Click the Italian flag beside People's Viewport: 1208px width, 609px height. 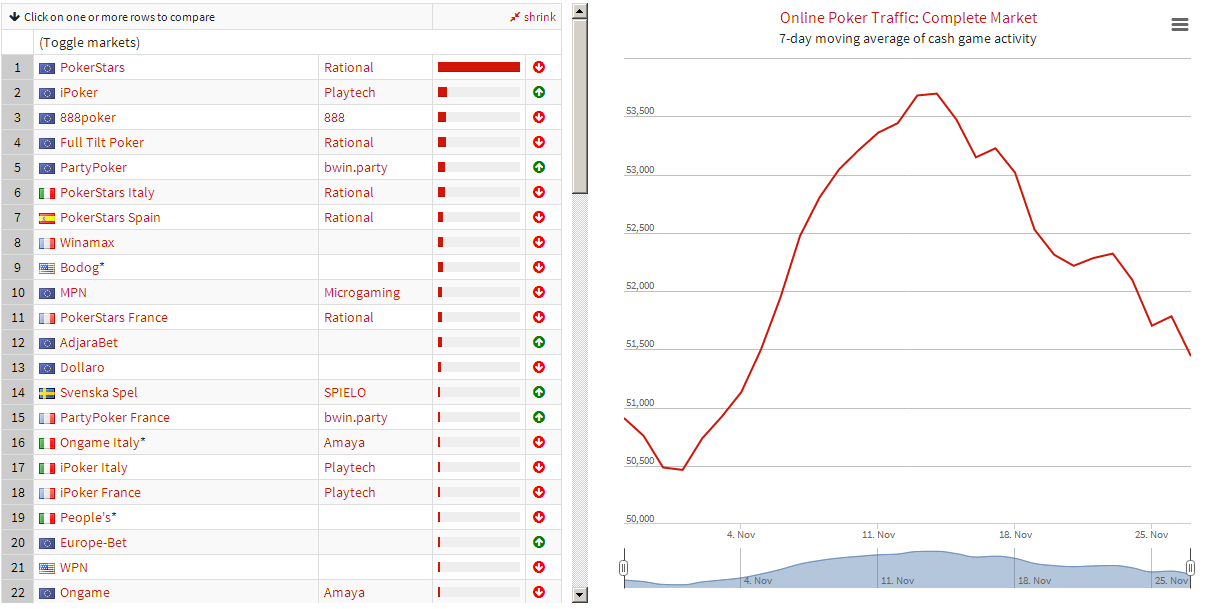tap(47, 518)
